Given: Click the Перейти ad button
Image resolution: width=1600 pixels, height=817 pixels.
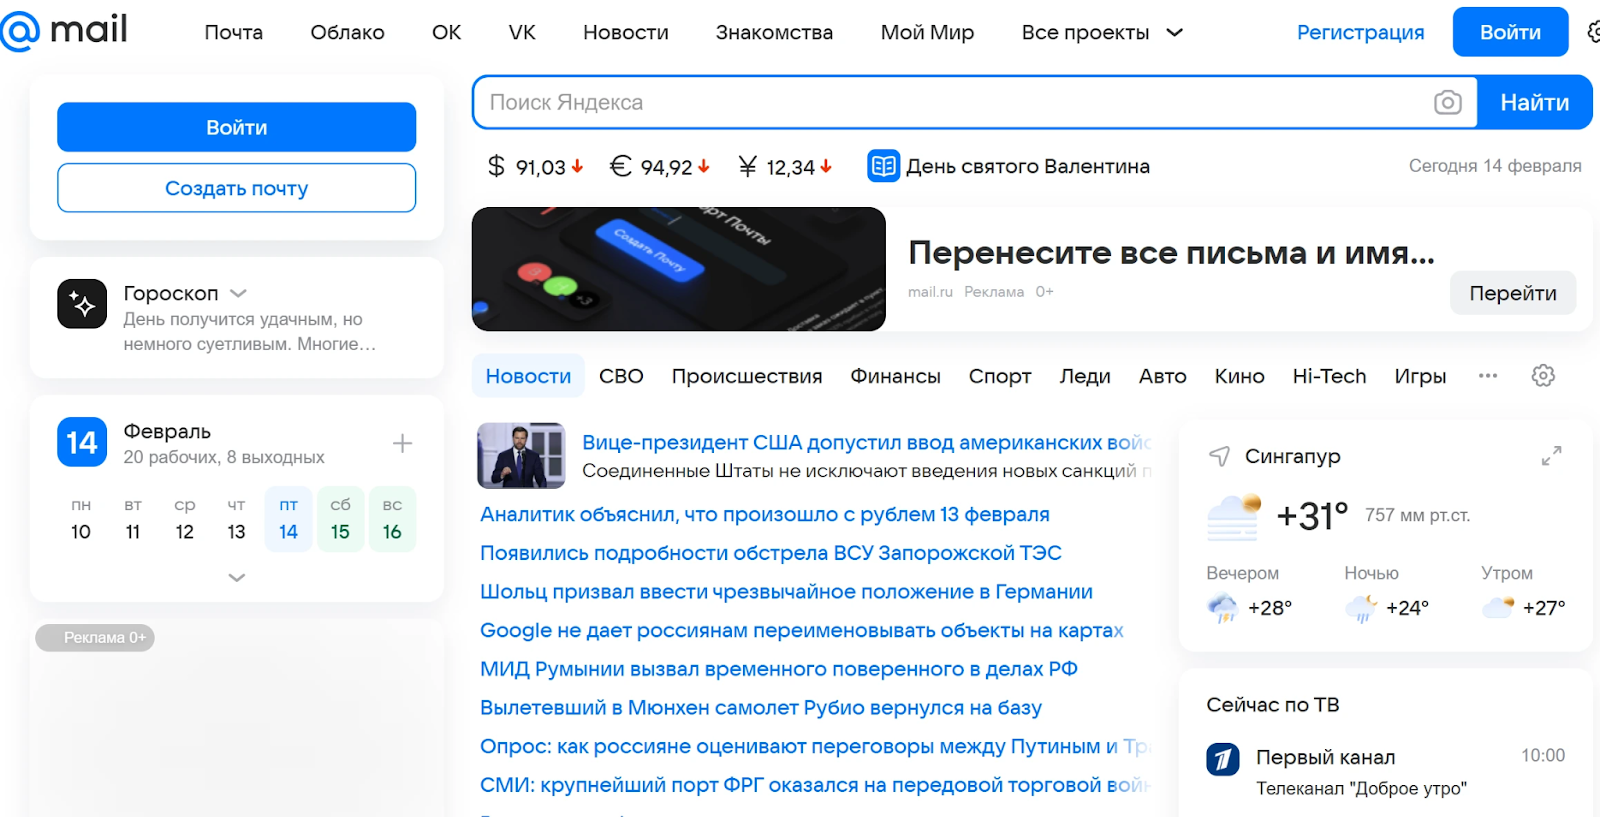Looking at the screenshot, I should (x=1513, y=293).
